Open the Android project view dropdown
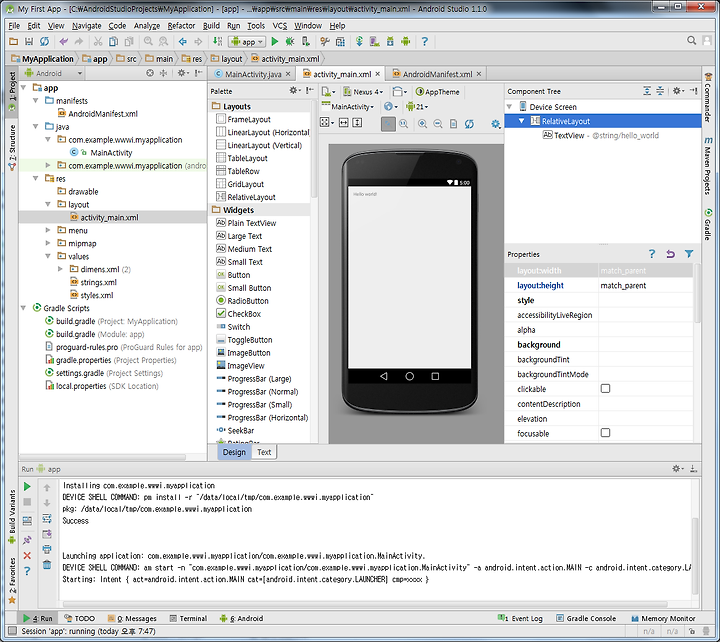 [53, 73]
